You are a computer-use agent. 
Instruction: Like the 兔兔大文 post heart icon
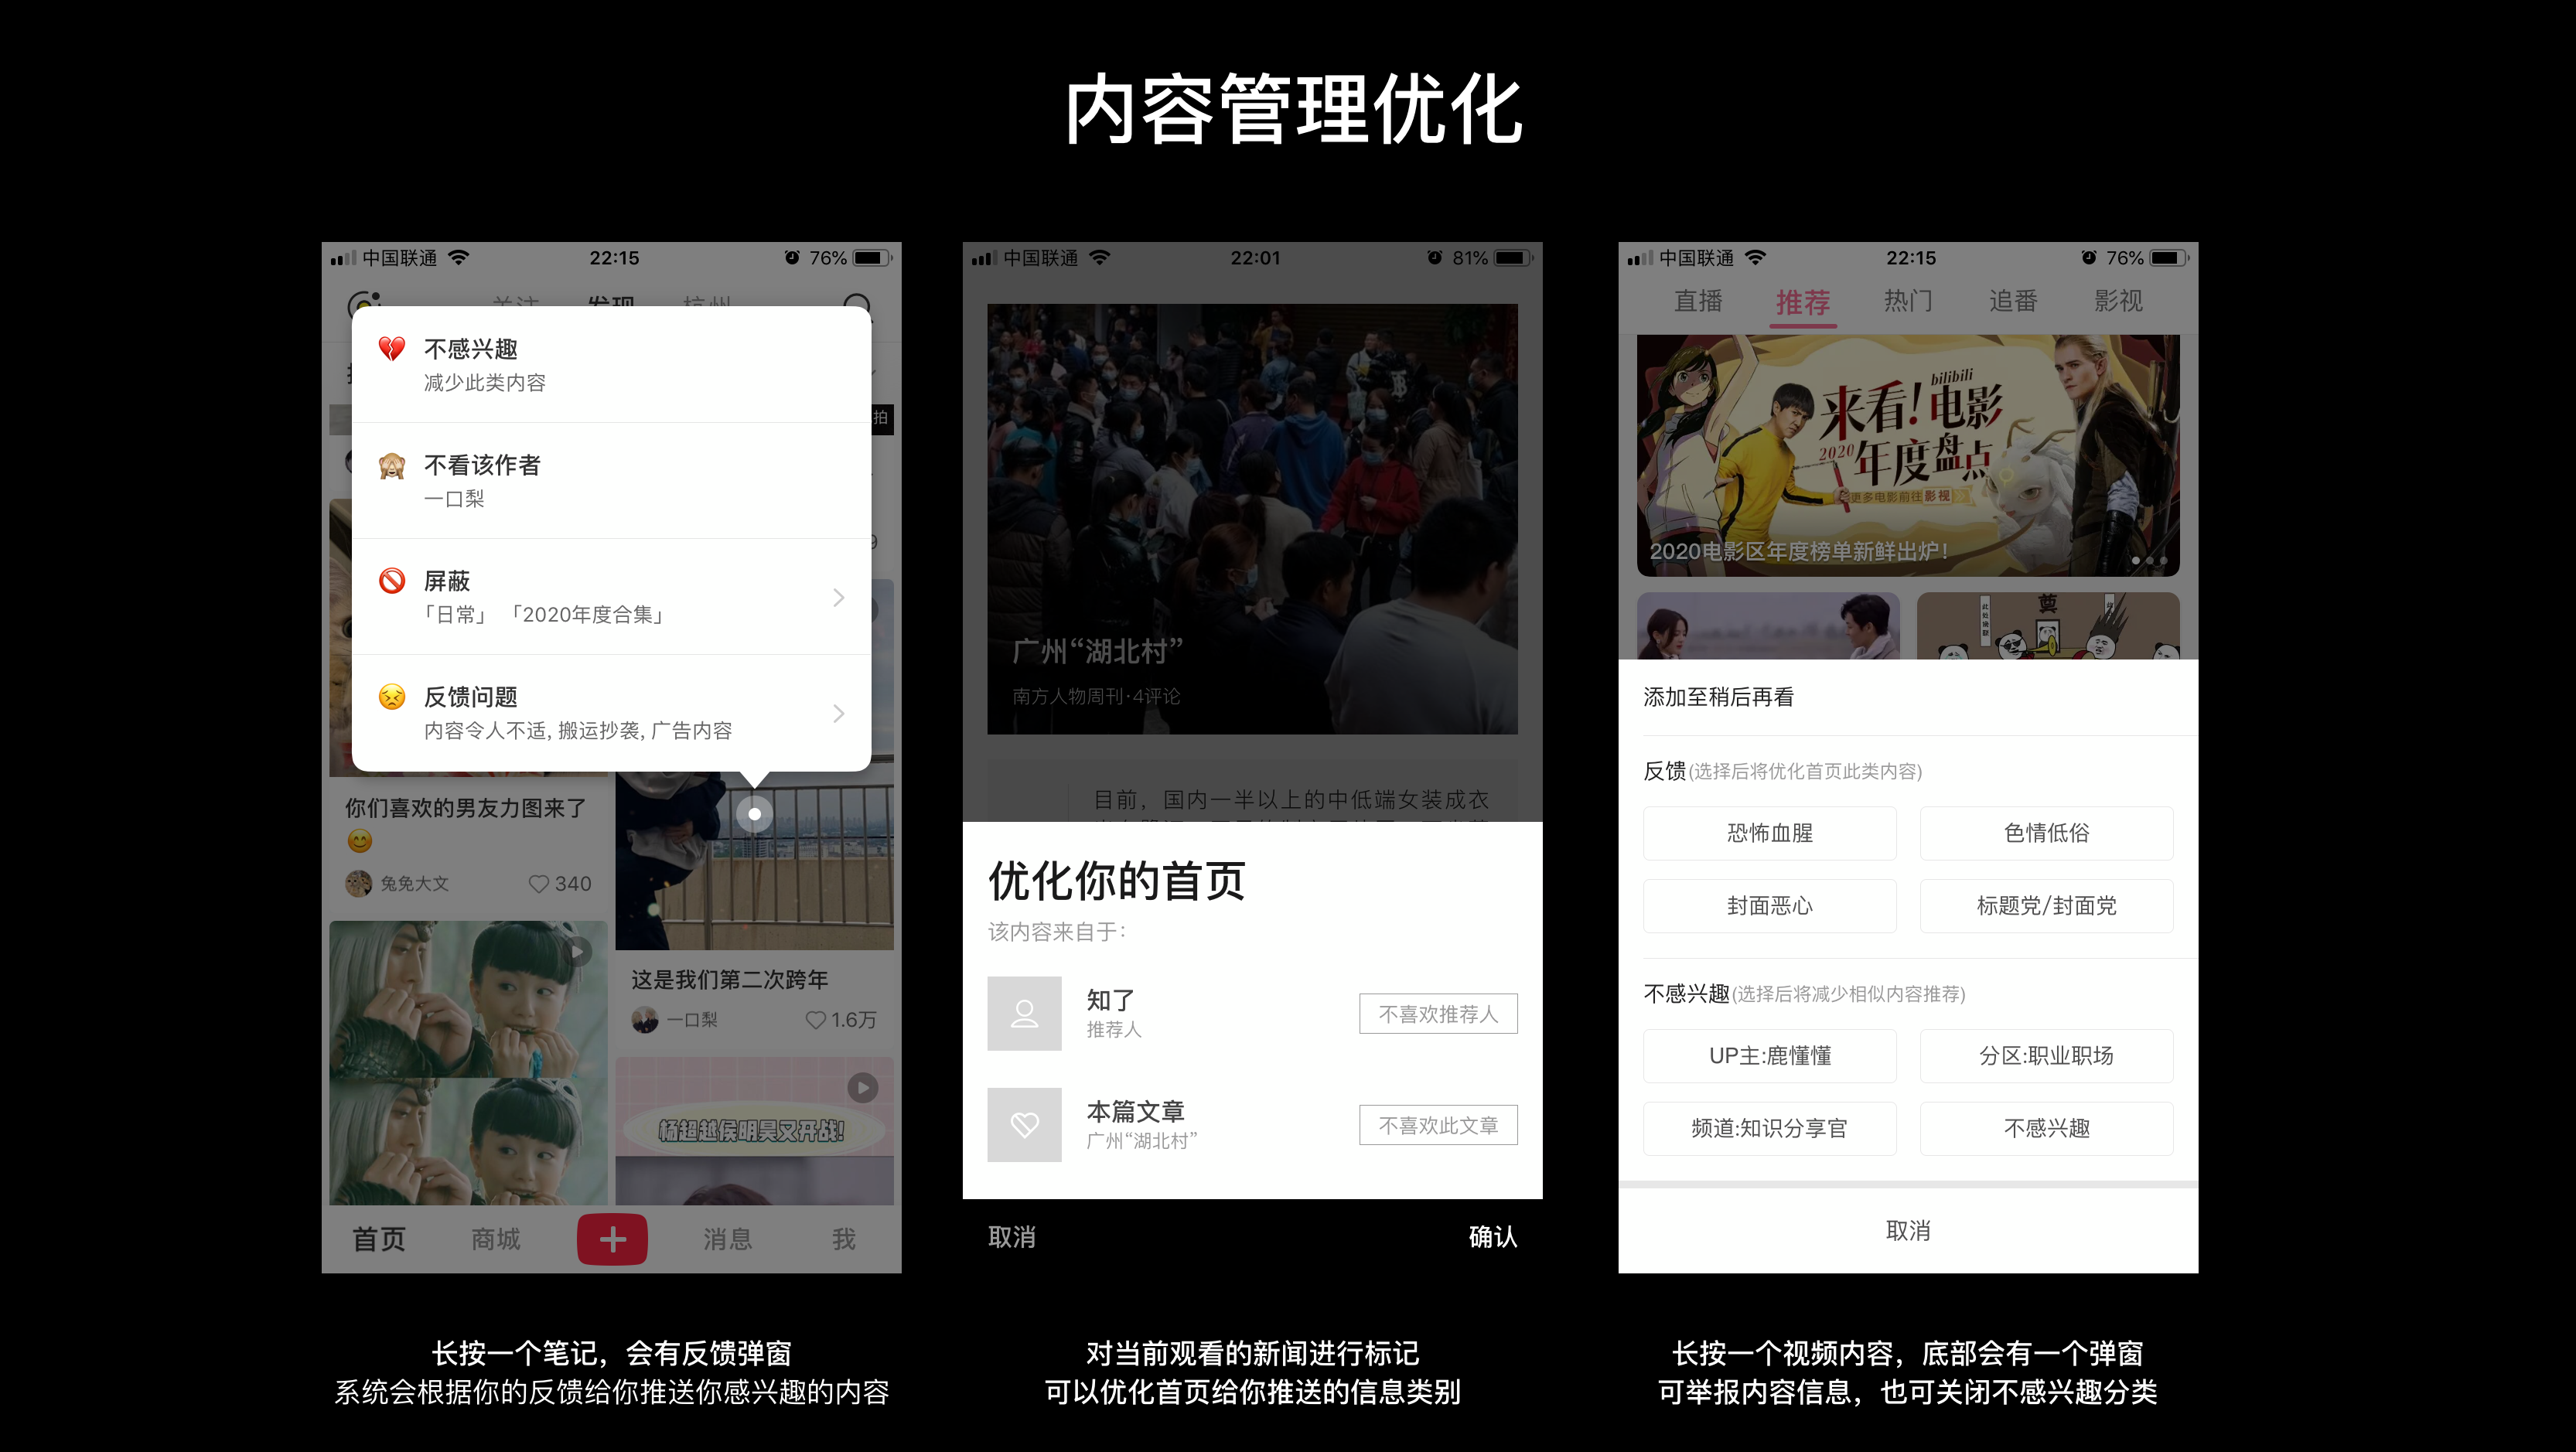point(539,884)
